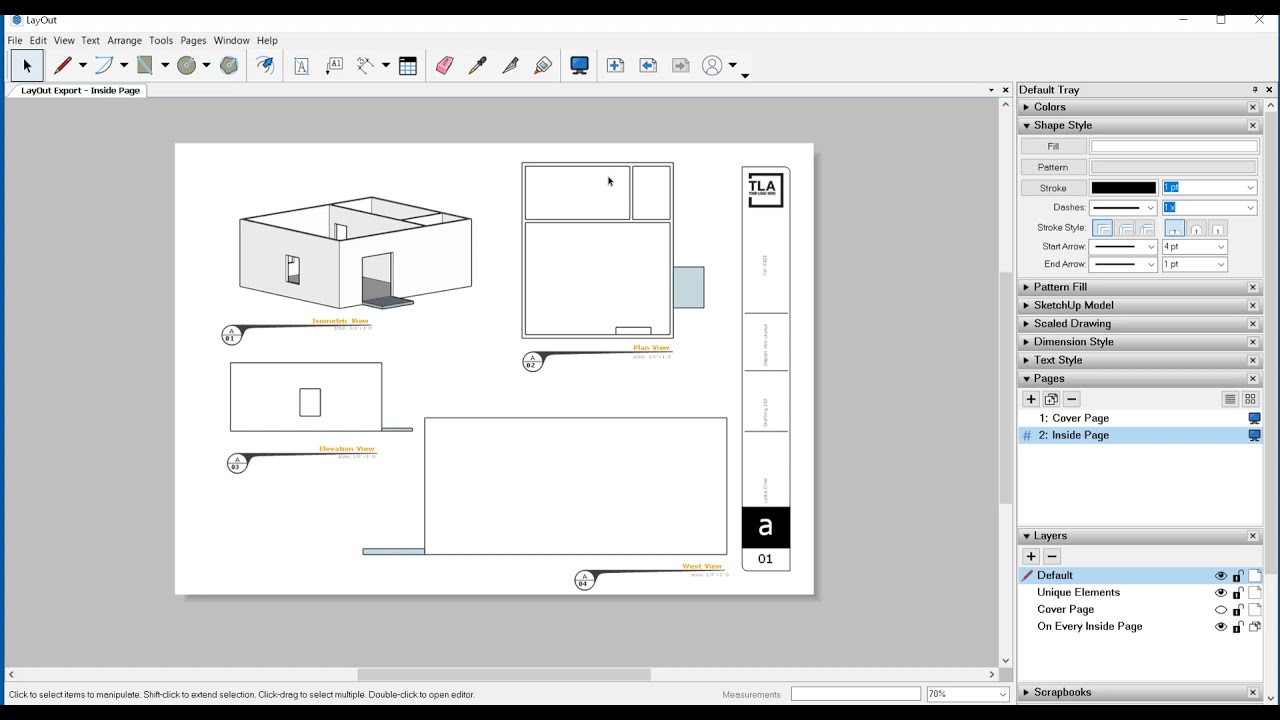1280x720 pixels.
Task: Activate the Select arrow tool
Action: point(27,66)
